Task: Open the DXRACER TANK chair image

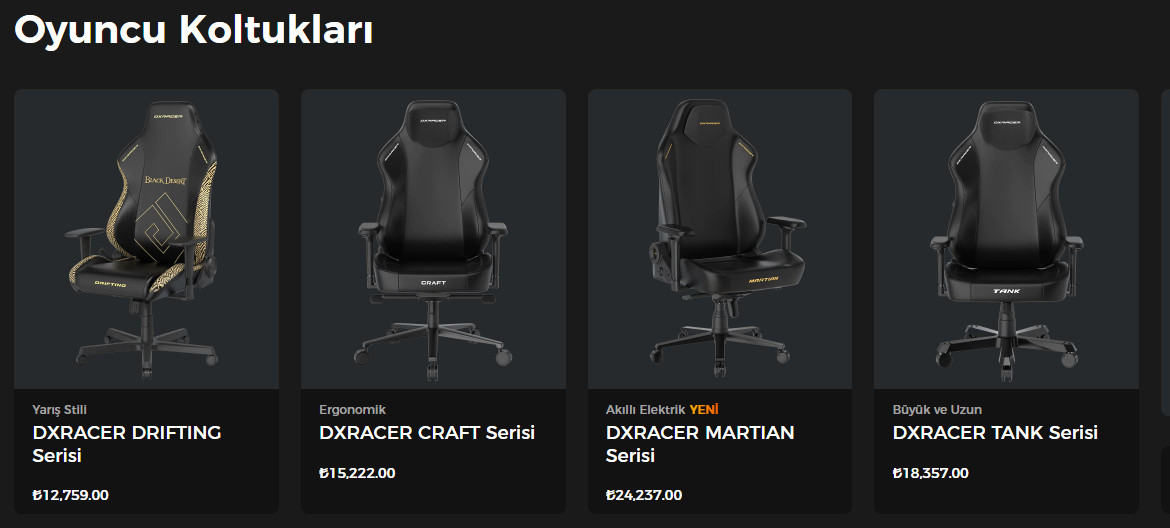Action: click(1007, 239)
